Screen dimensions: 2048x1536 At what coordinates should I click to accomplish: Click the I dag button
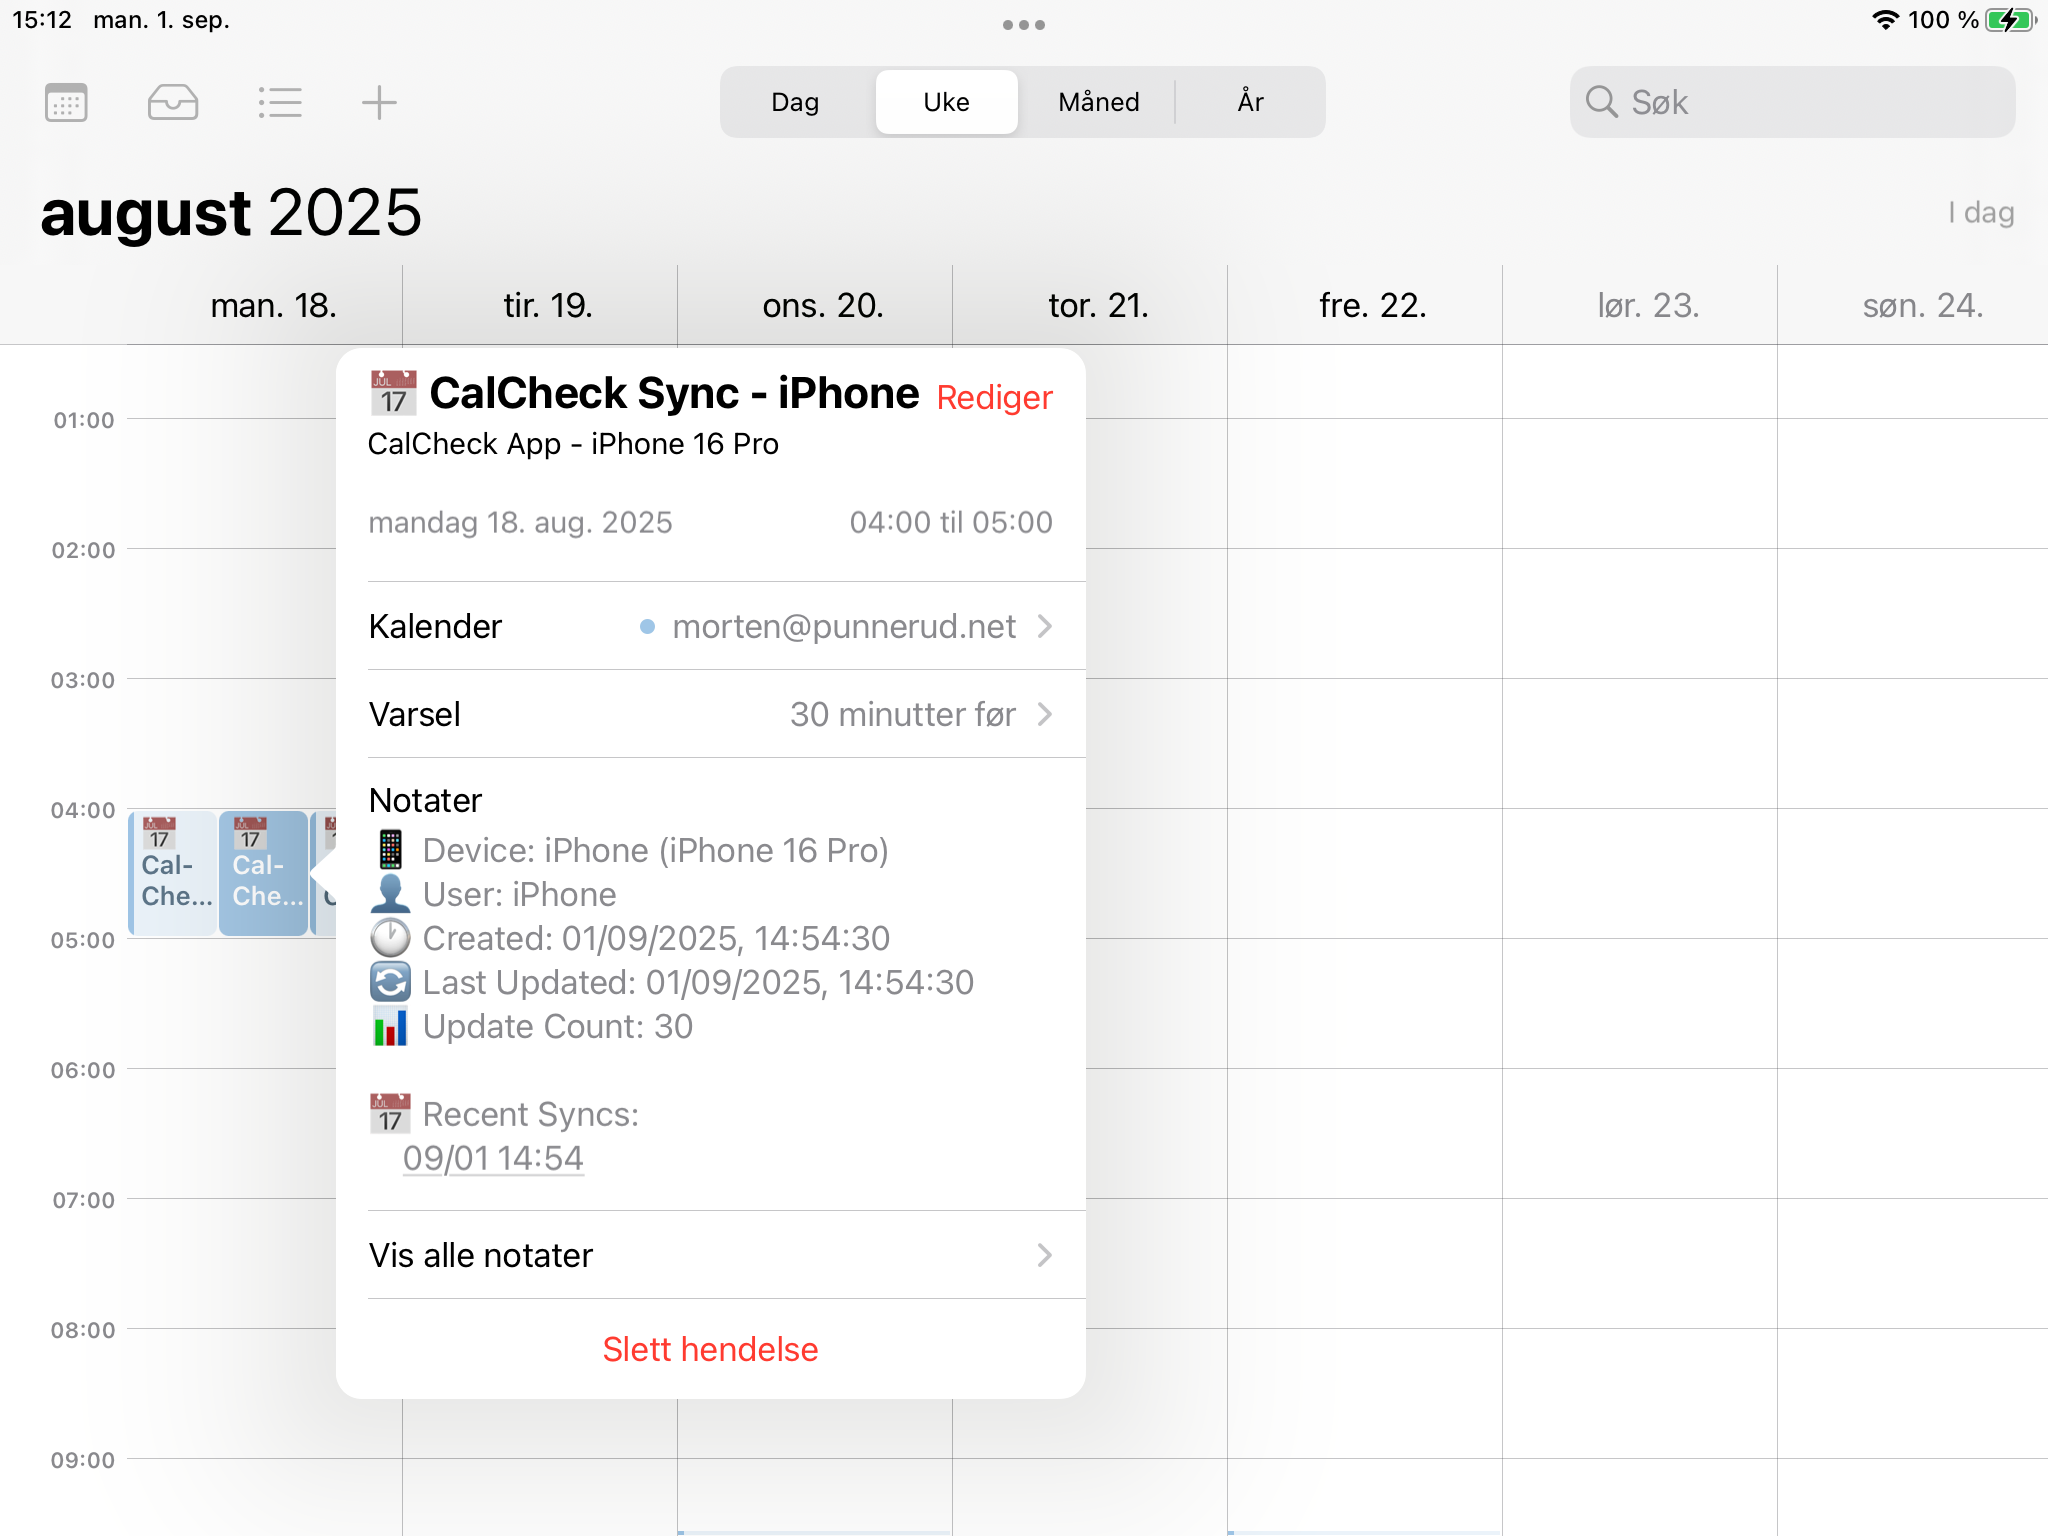click(1980, 212)
